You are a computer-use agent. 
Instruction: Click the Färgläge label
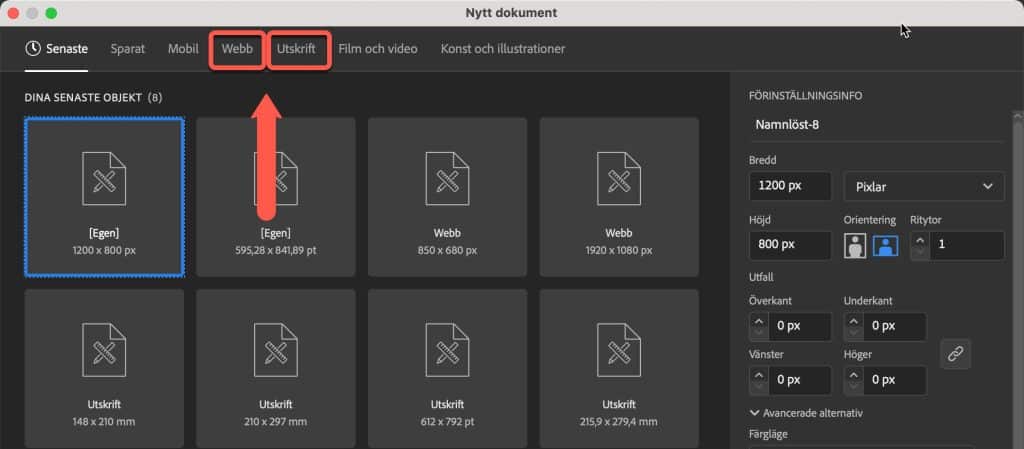[x=769, y=433]
